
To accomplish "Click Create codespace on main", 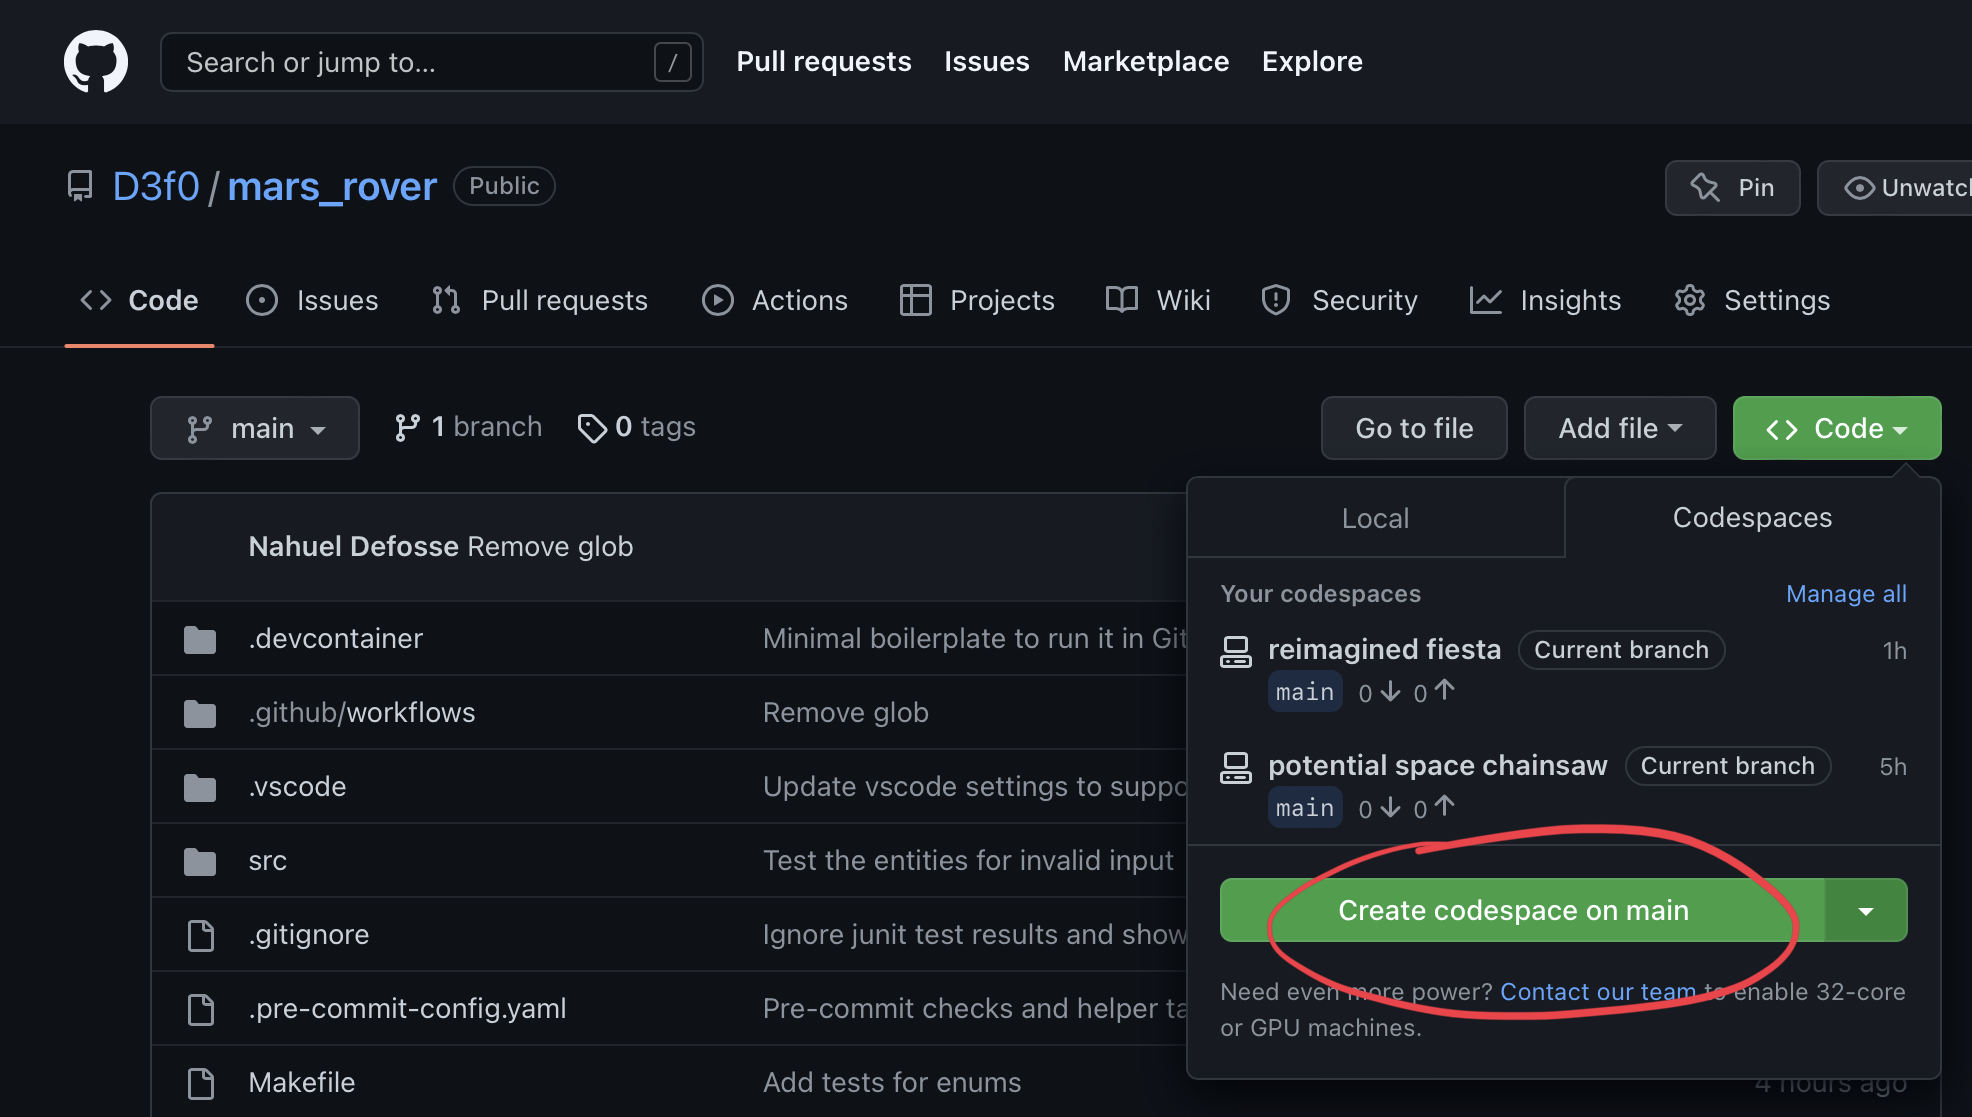I will [1513, 911].
